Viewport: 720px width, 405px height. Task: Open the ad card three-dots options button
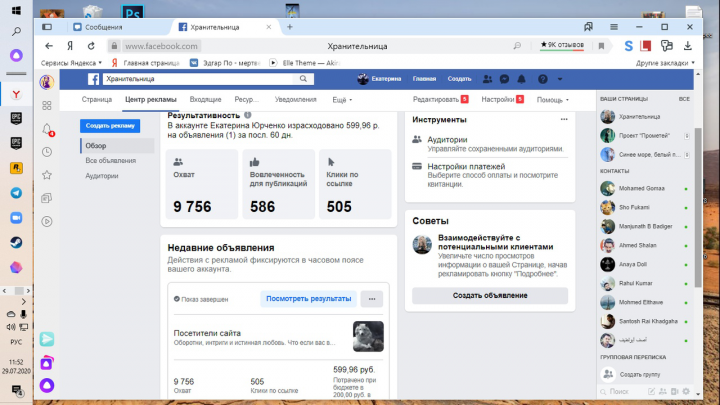(372, 299)
